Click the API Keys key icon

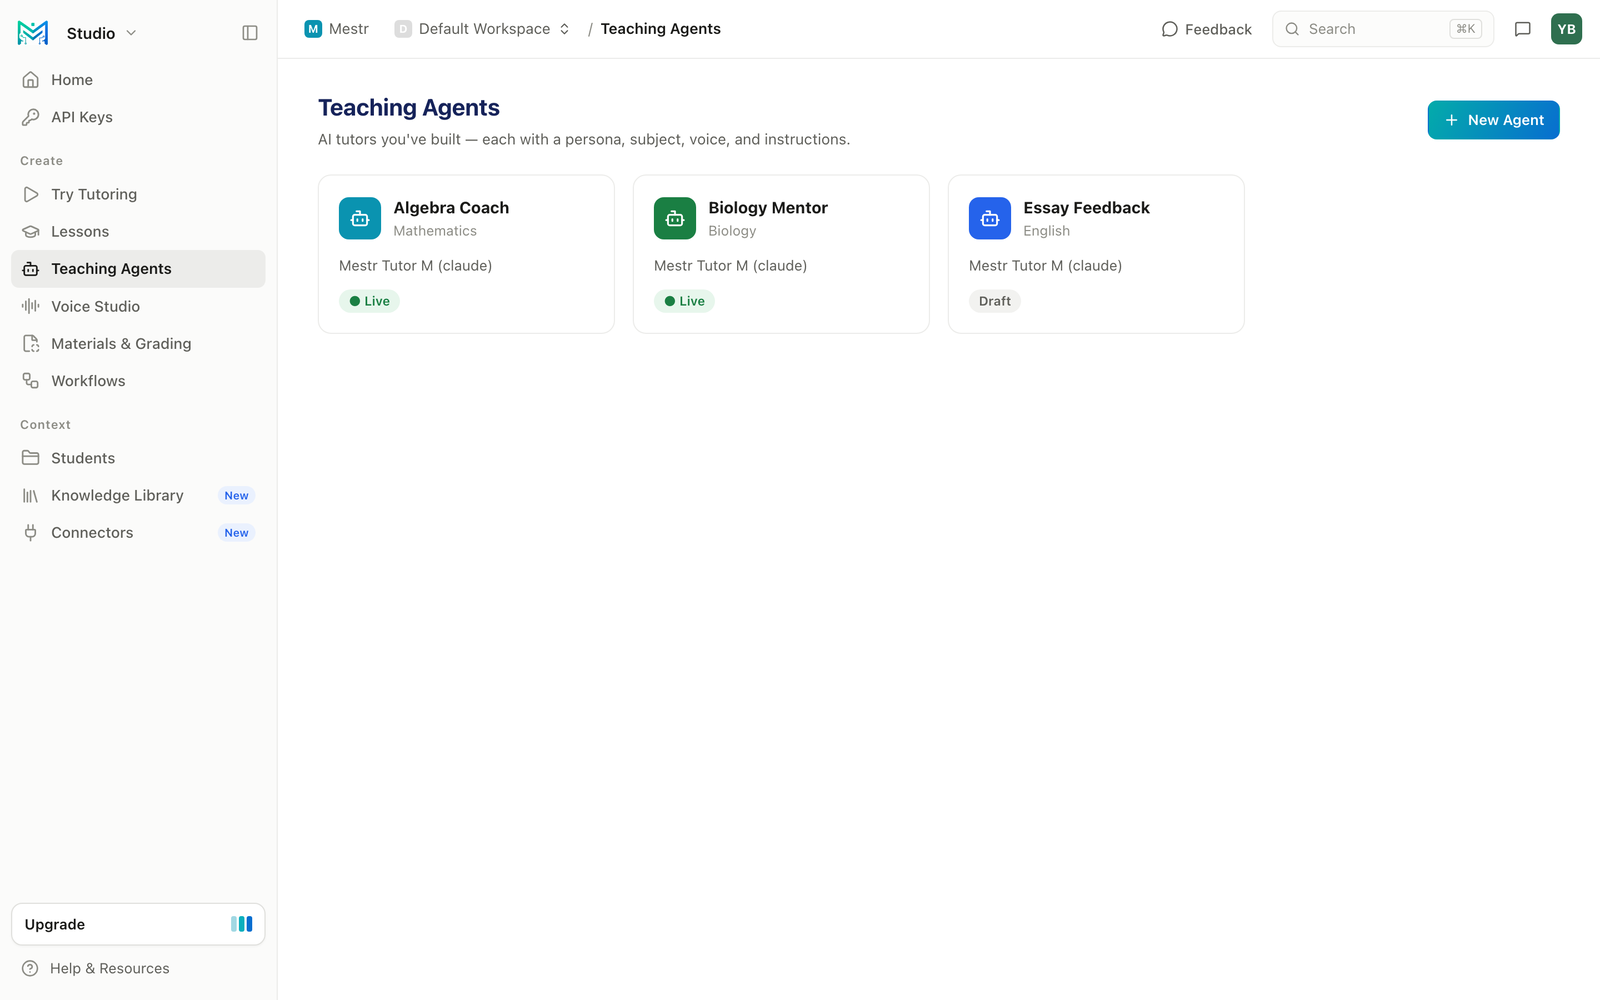tap(31, 117)
